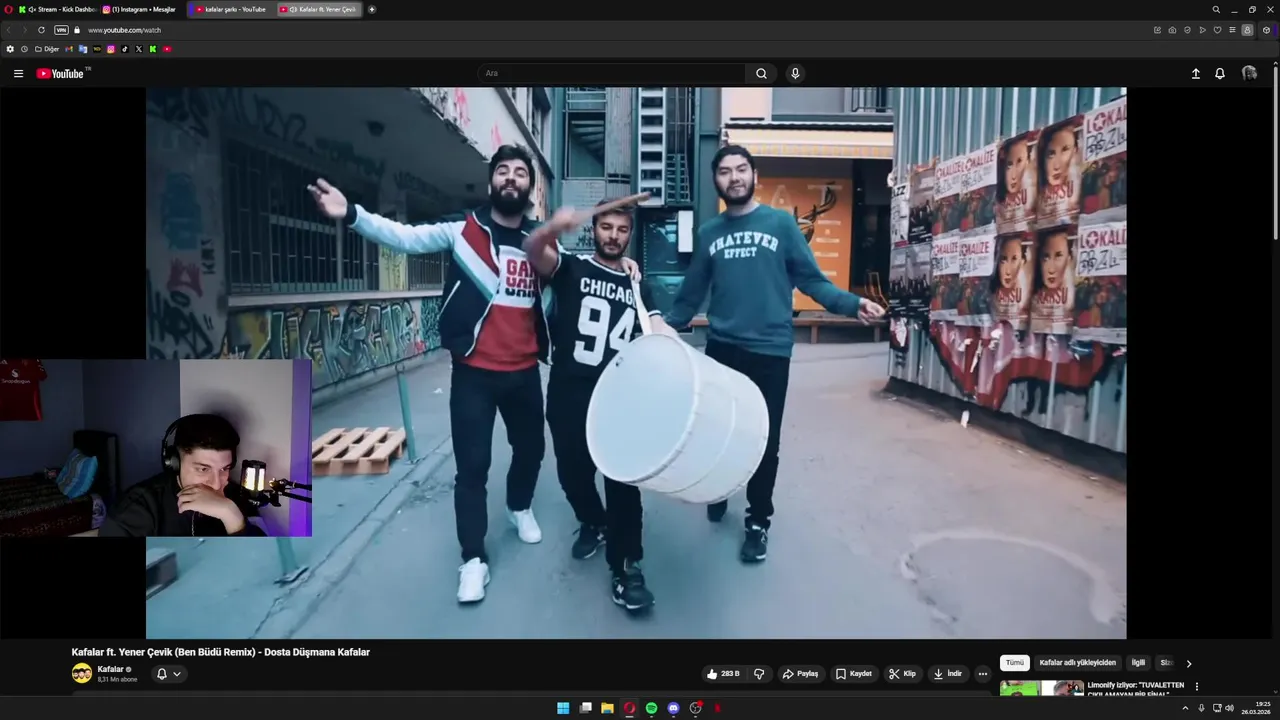This screenshot has width=1280, height=720.
Task: Open File Explorer from taskbar
Action: click(607, 708)
